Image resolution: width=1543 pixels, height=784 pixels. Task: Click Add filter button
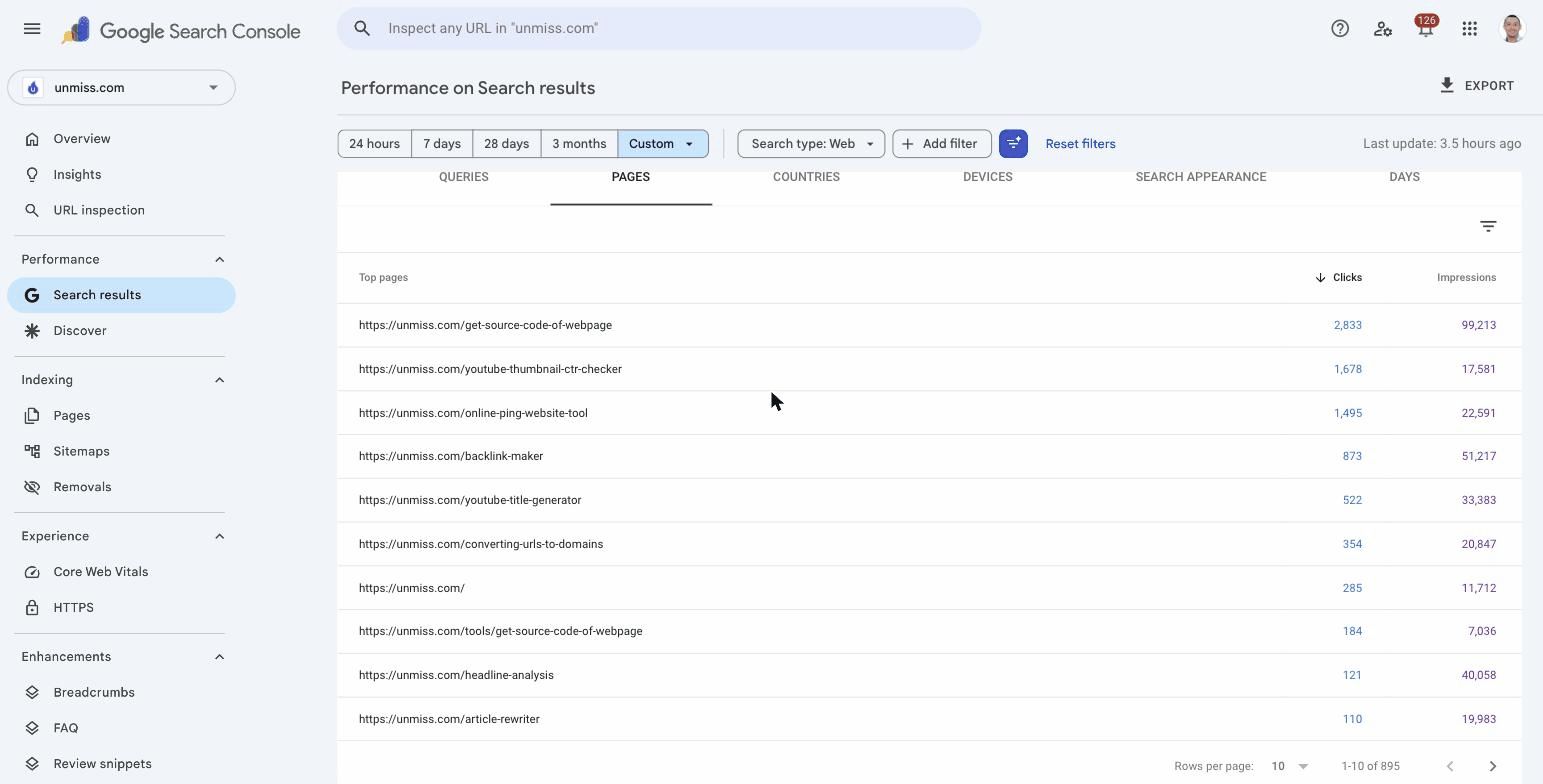pos(941,144)
